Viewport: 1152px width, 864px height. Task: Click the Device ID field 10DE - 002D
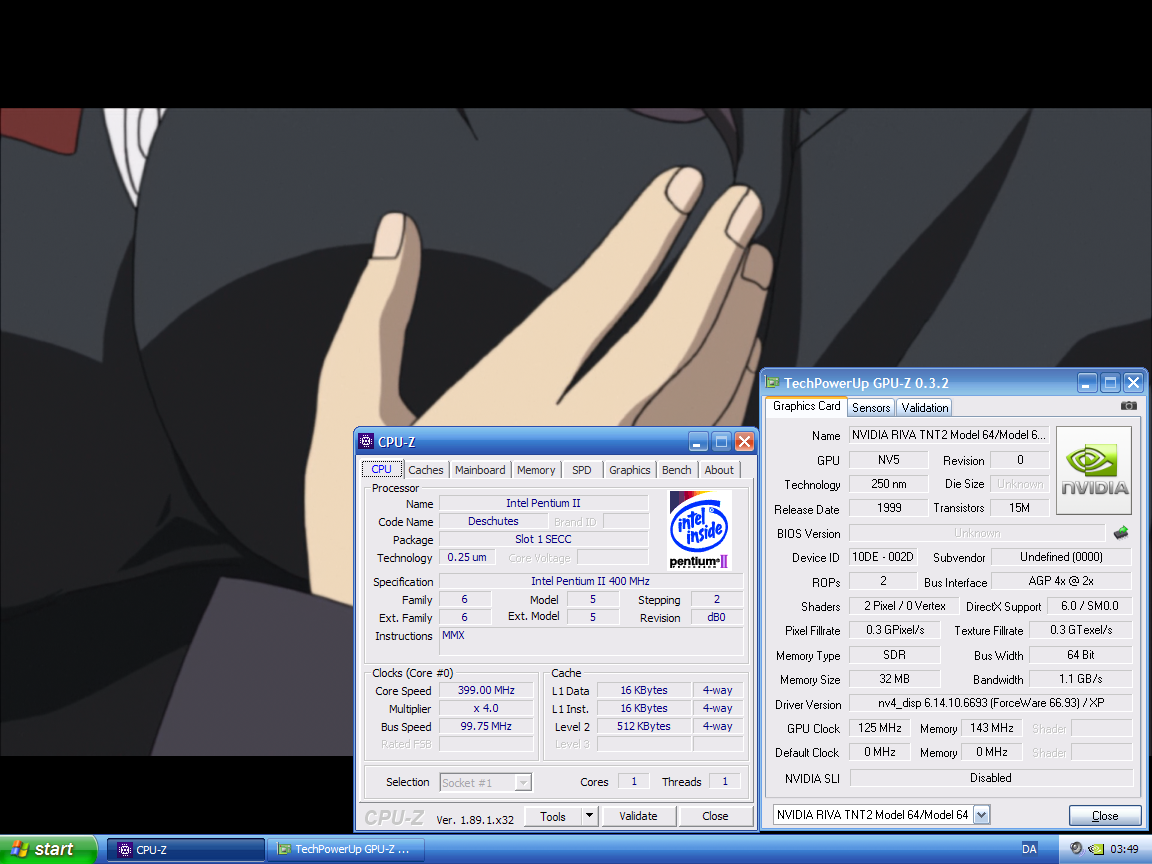point(882,557)
